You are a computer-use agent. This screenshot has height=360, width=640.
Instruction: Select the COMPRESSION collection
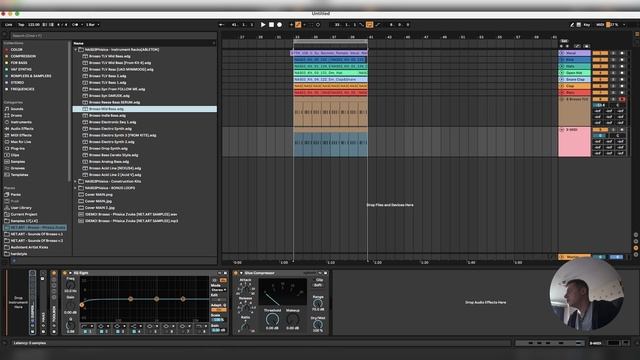click(x=23, y=56)
